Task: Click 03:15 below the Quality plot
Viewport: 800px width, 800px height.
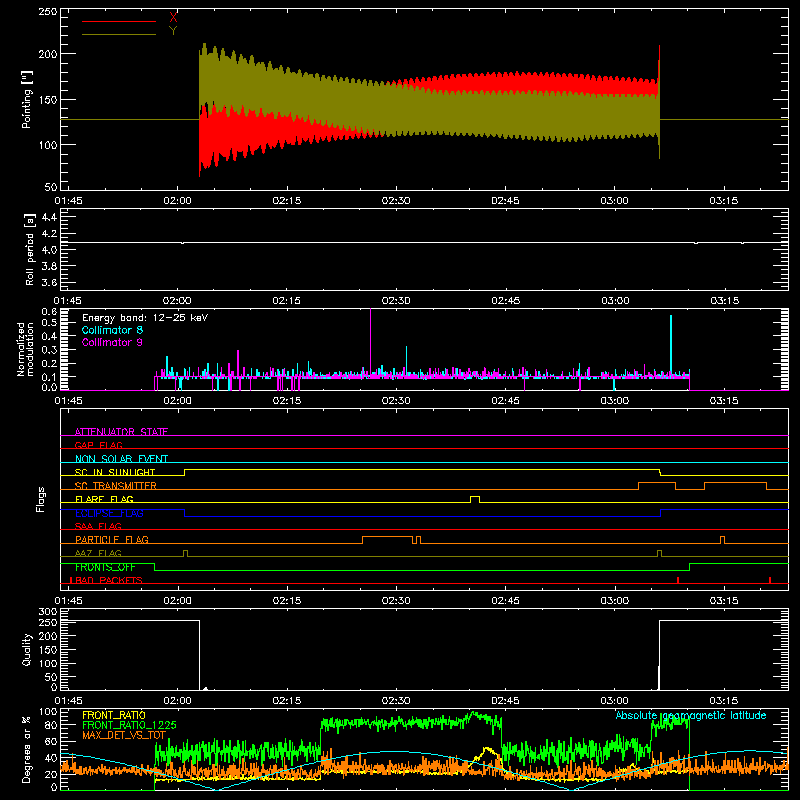Action: pyautogui.click(x=723, y=701)
